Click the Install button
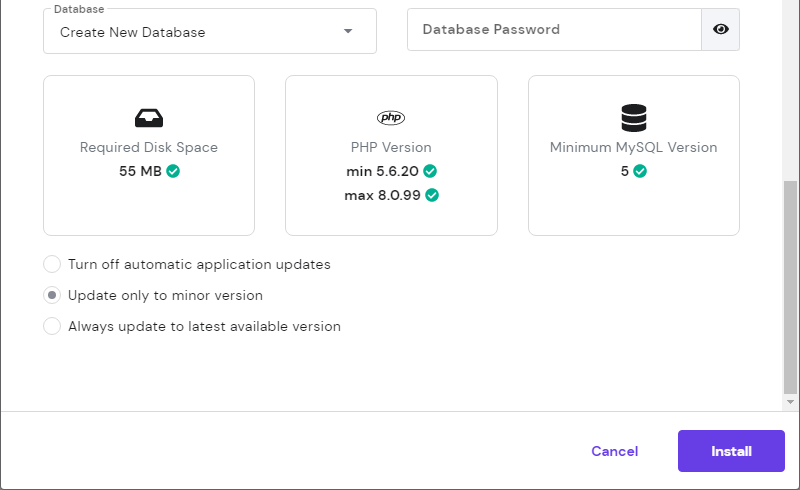This screenshot has width=800, height=490. click(x=731, y=451)
